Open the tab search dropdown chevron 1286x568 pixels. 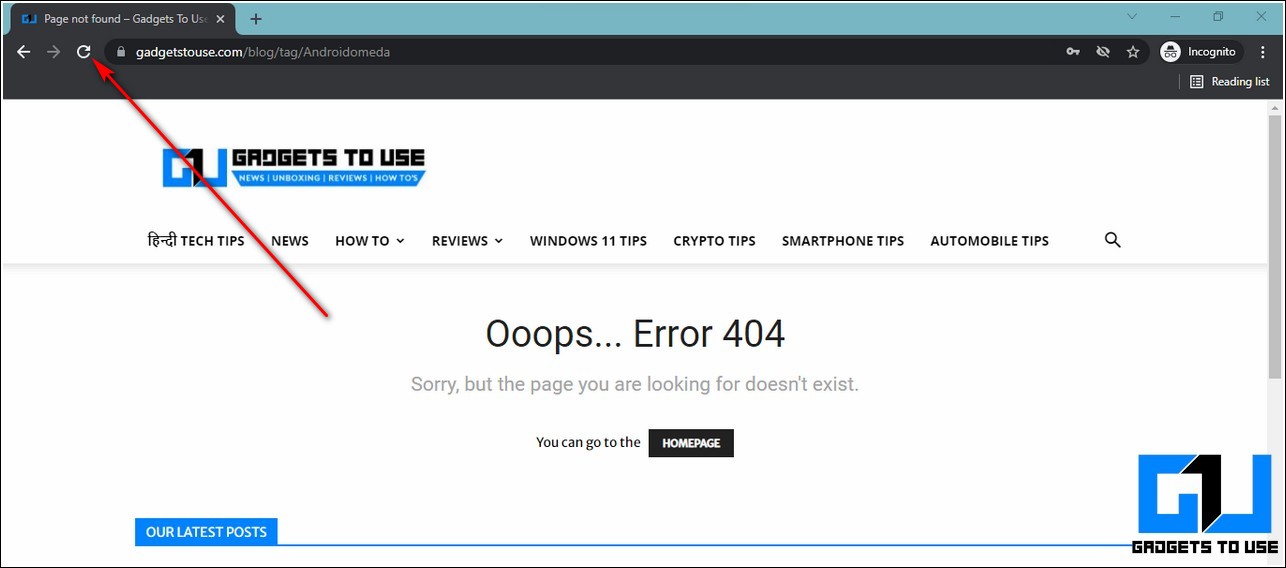[1132, 17]
